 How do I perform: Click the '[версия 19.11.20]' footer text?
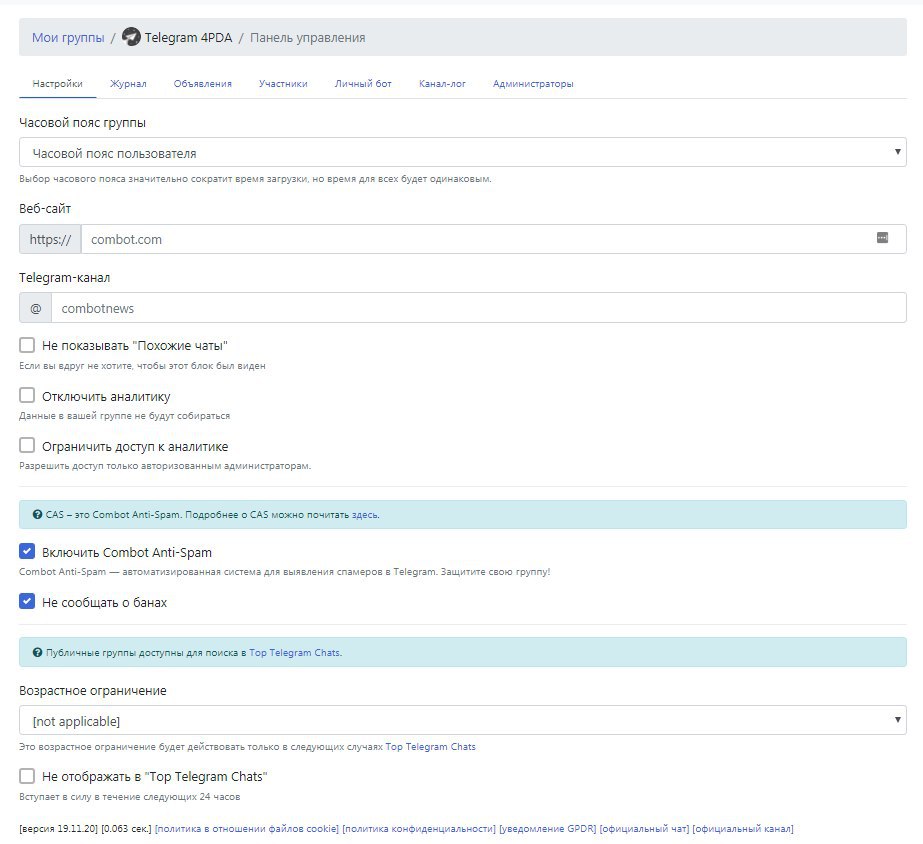click(x=58, y=829)
